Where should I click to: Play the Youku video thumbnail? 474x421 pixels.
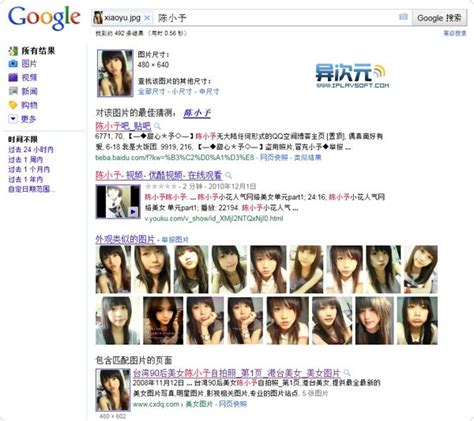[118, 202]
